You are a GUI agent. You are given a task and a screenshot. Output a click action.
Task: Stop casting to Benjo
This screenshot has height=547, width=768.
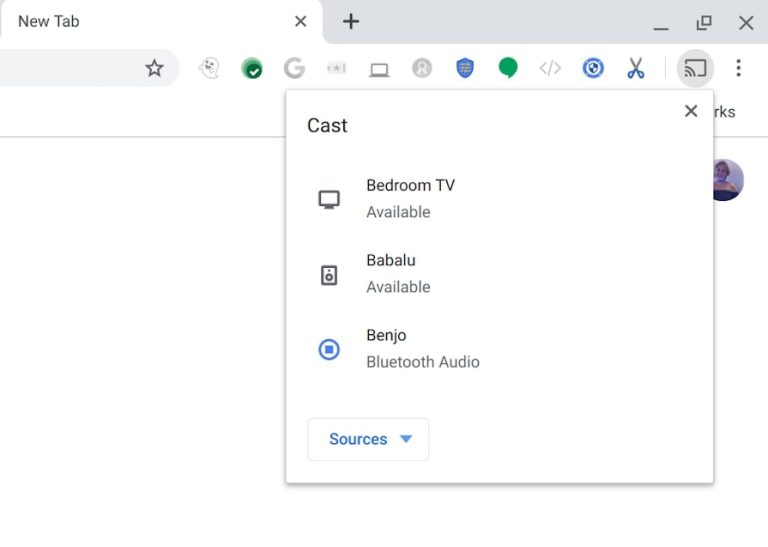329,350
